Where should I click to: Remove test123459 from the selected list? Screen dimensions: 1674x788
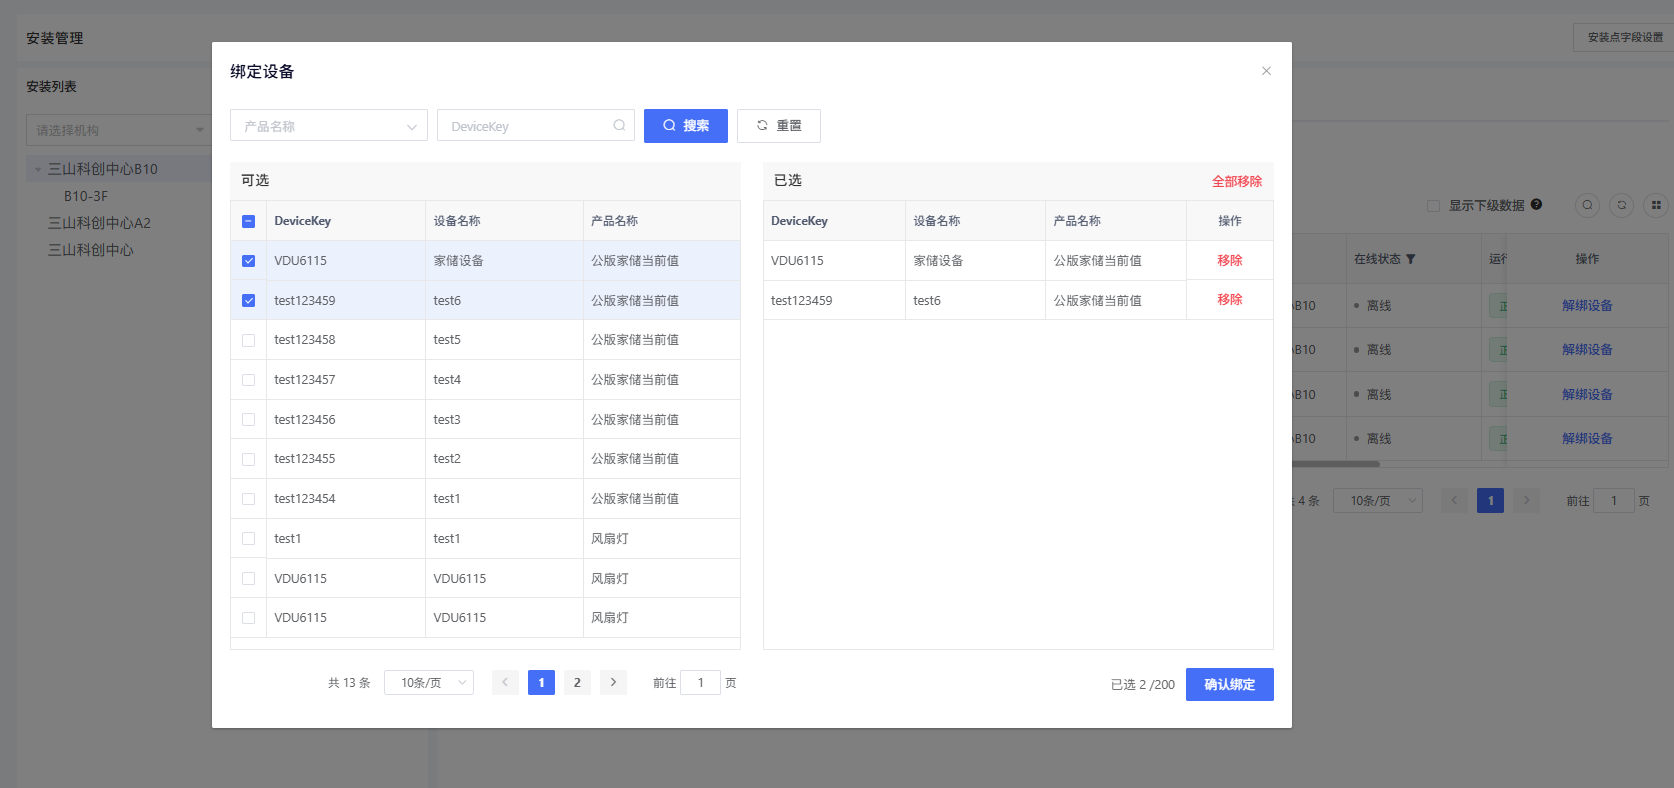click(x=1229, y=300)
